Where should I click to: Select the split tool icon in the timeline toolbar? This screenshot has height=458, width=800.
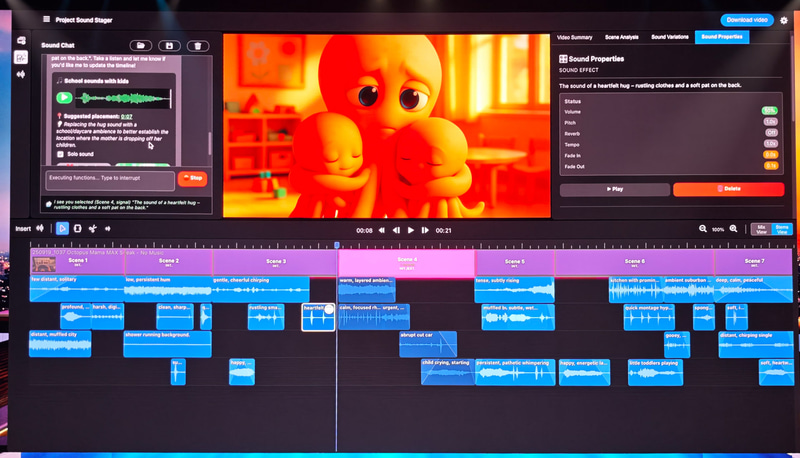[92, 228]
